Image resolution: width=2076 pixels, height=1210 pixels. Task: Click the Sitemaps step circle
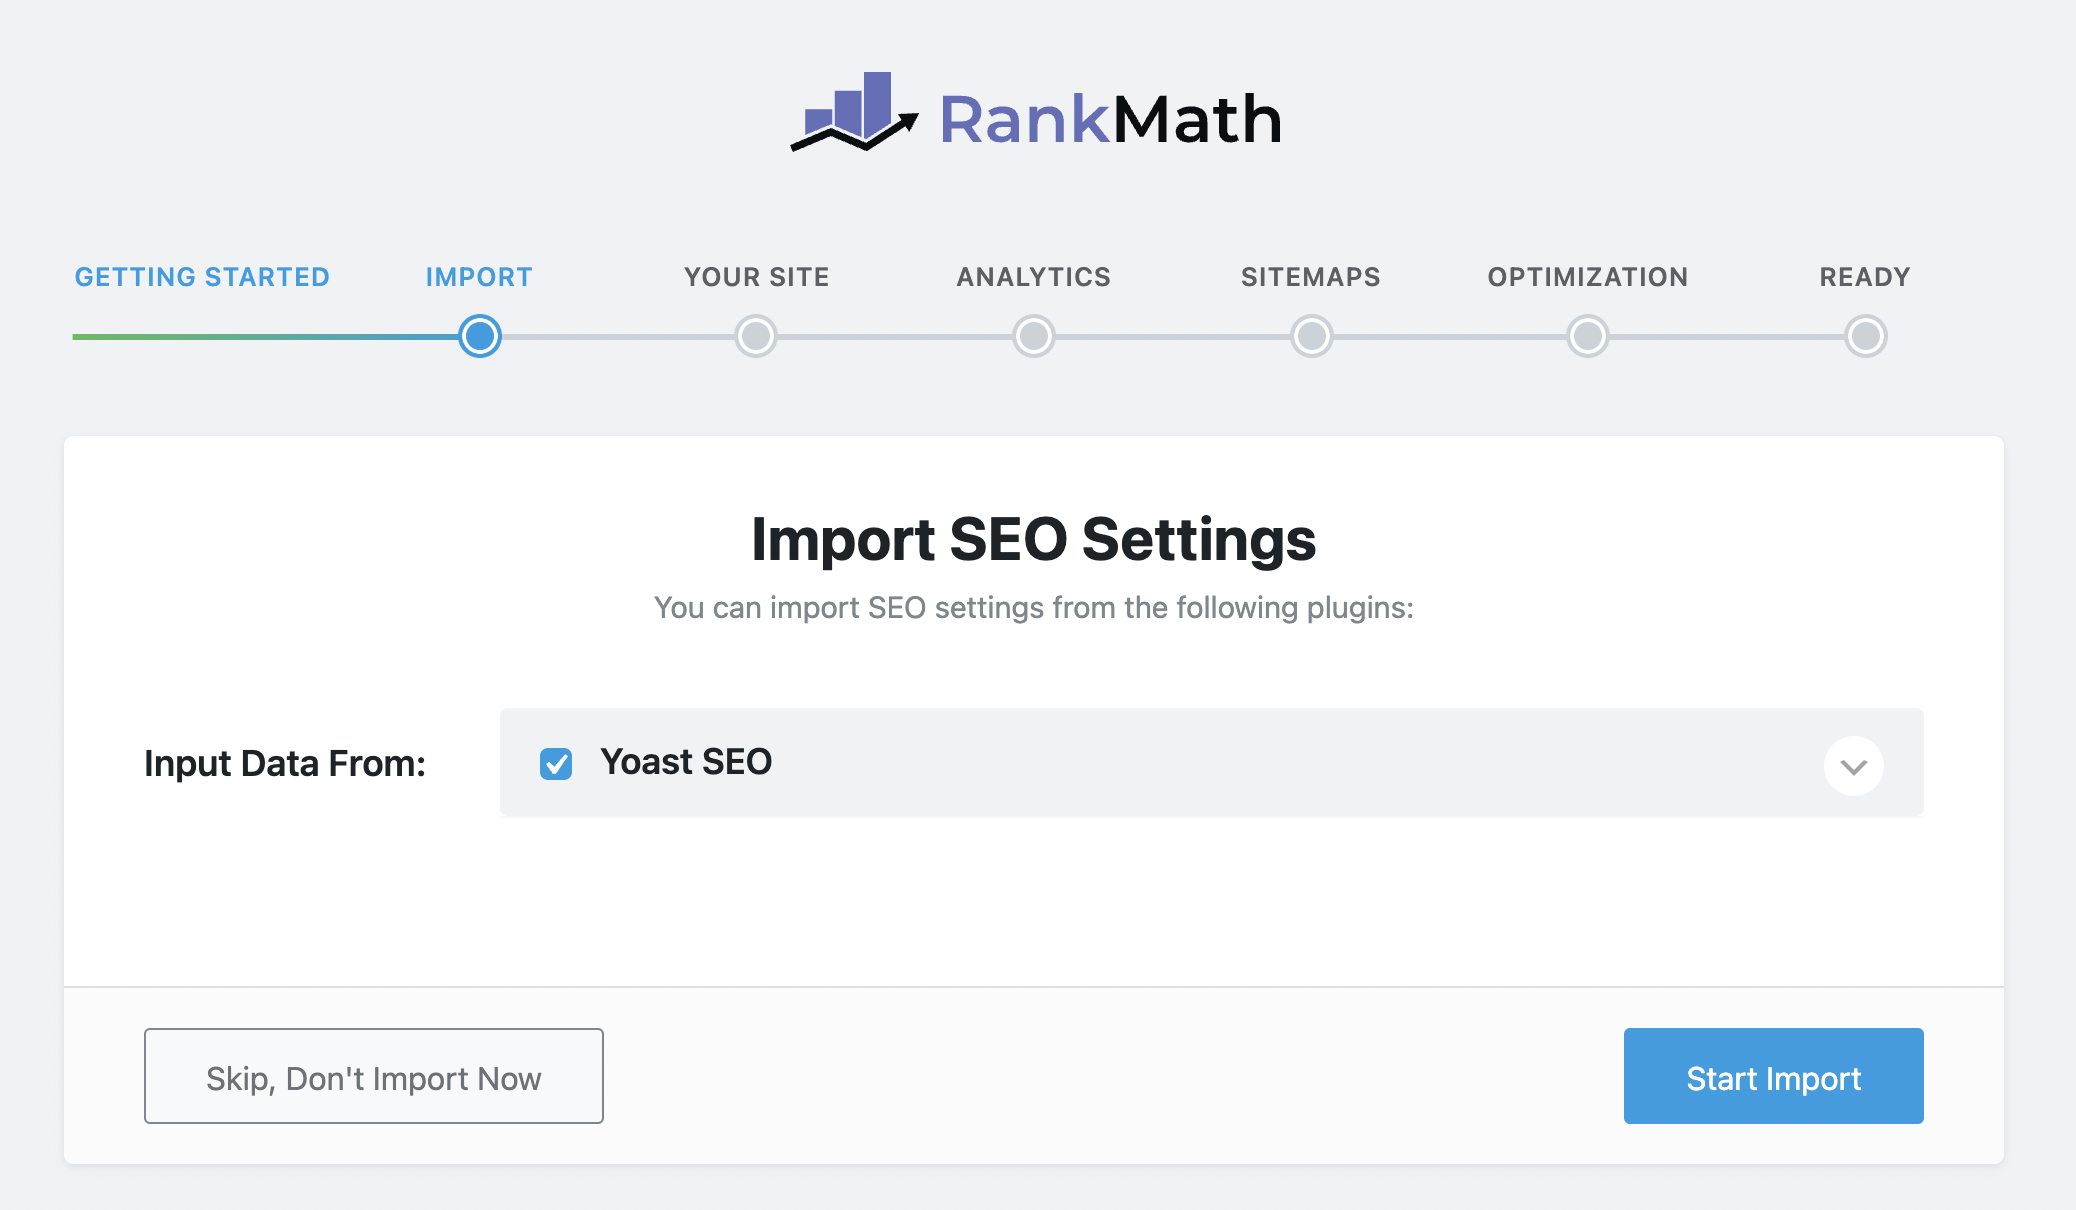[1311, 337]
